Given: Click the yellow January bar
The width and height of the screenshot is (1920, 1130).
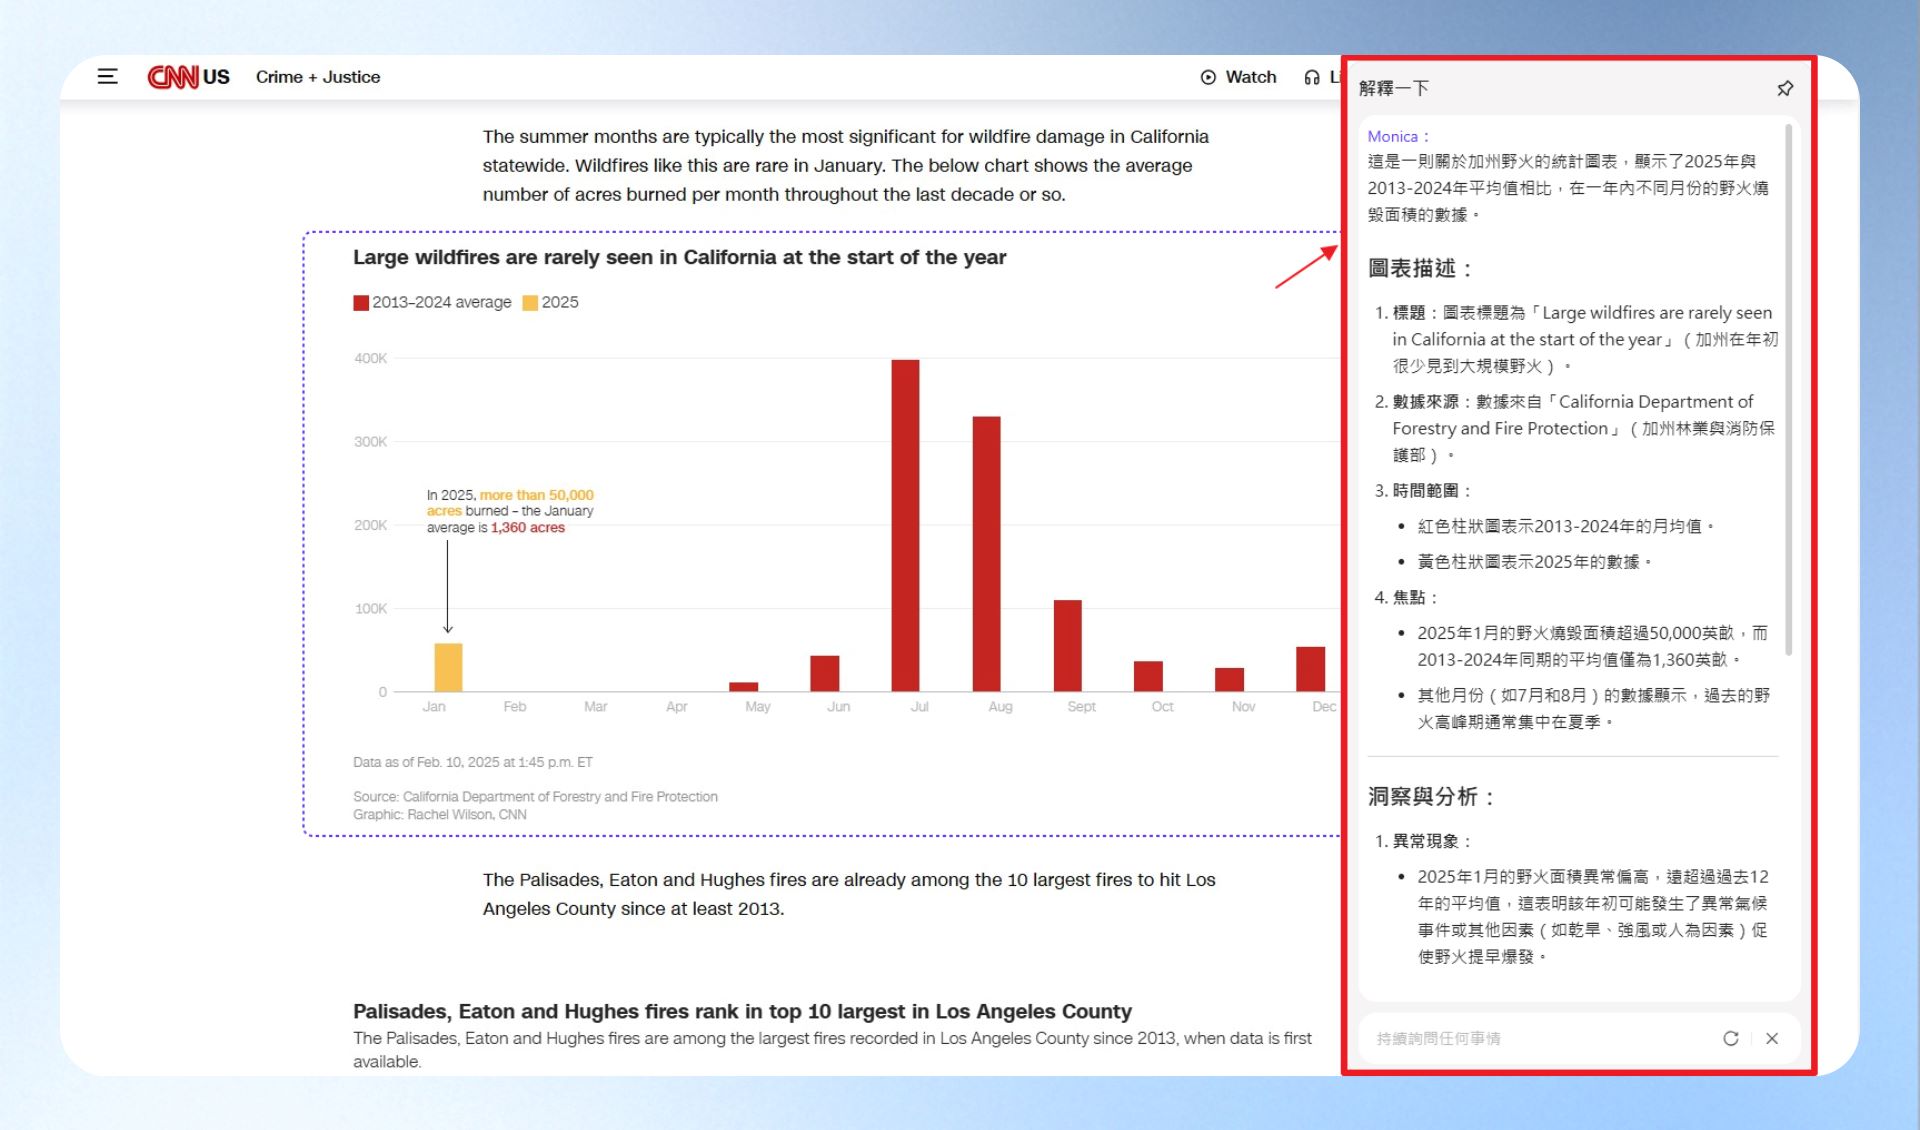Looking at the screenshot, I should tap(448, 667).
